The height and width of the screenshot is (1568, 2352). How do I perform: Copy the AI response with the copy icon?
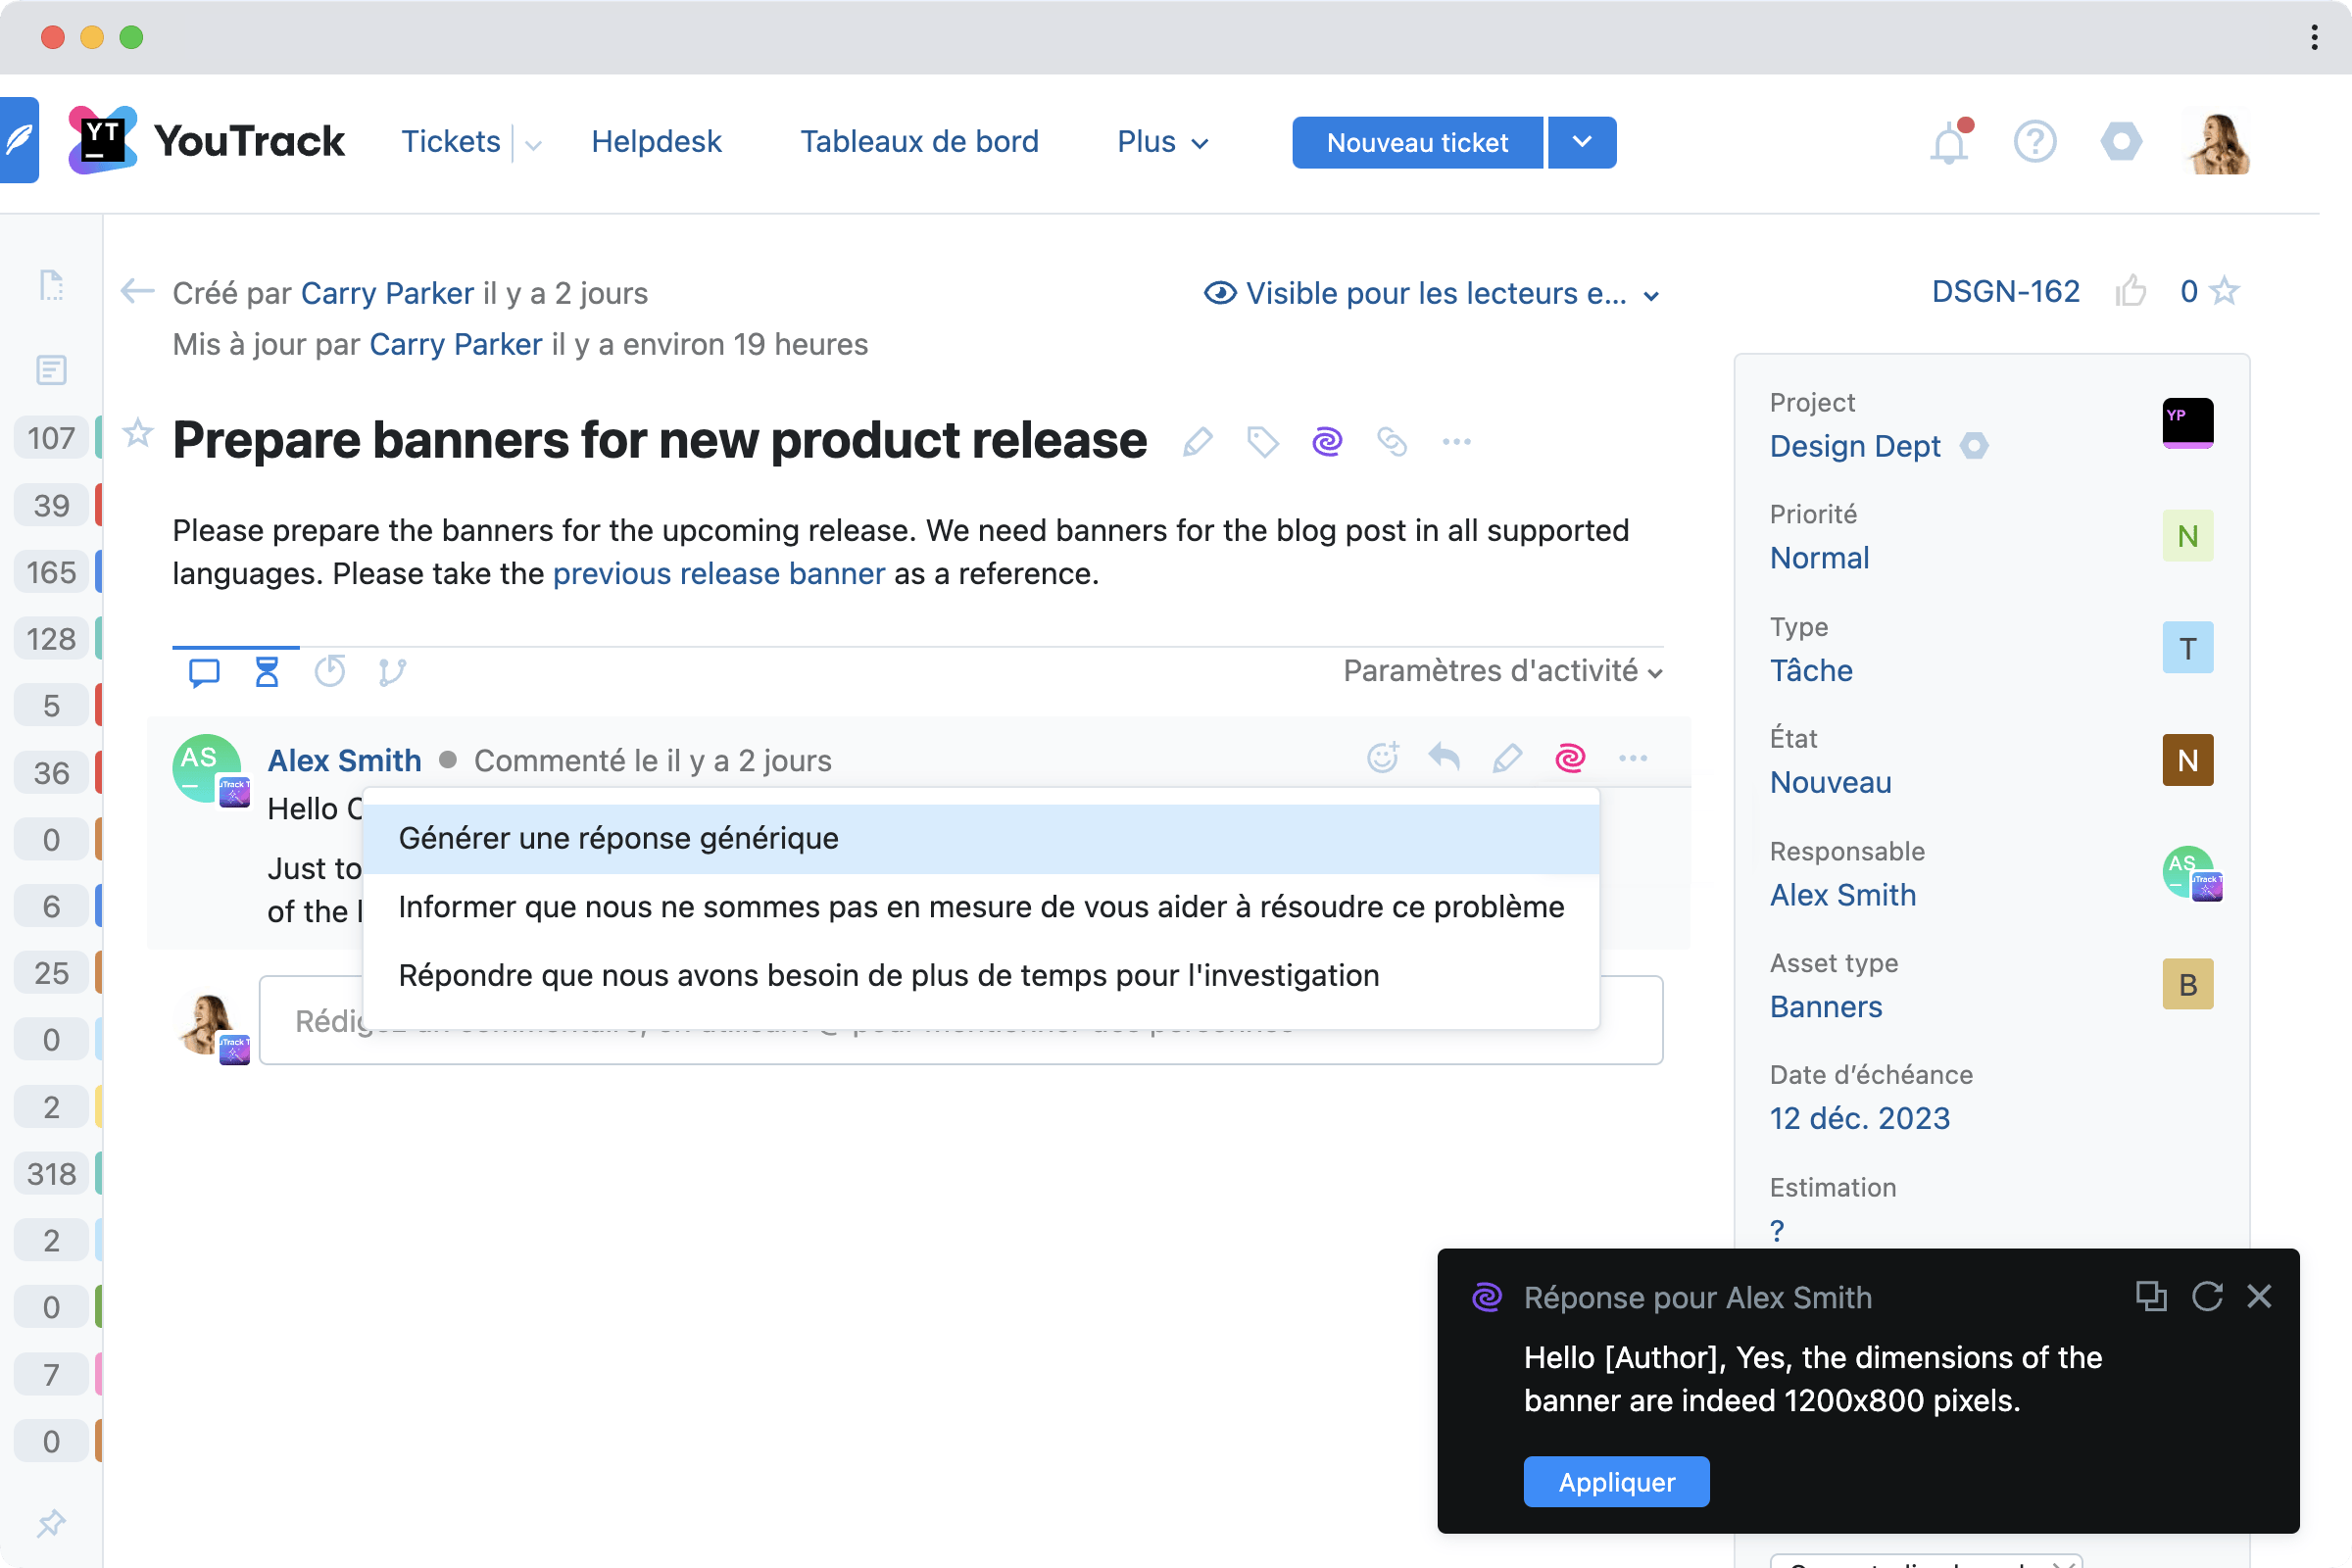point(2150,1296)
